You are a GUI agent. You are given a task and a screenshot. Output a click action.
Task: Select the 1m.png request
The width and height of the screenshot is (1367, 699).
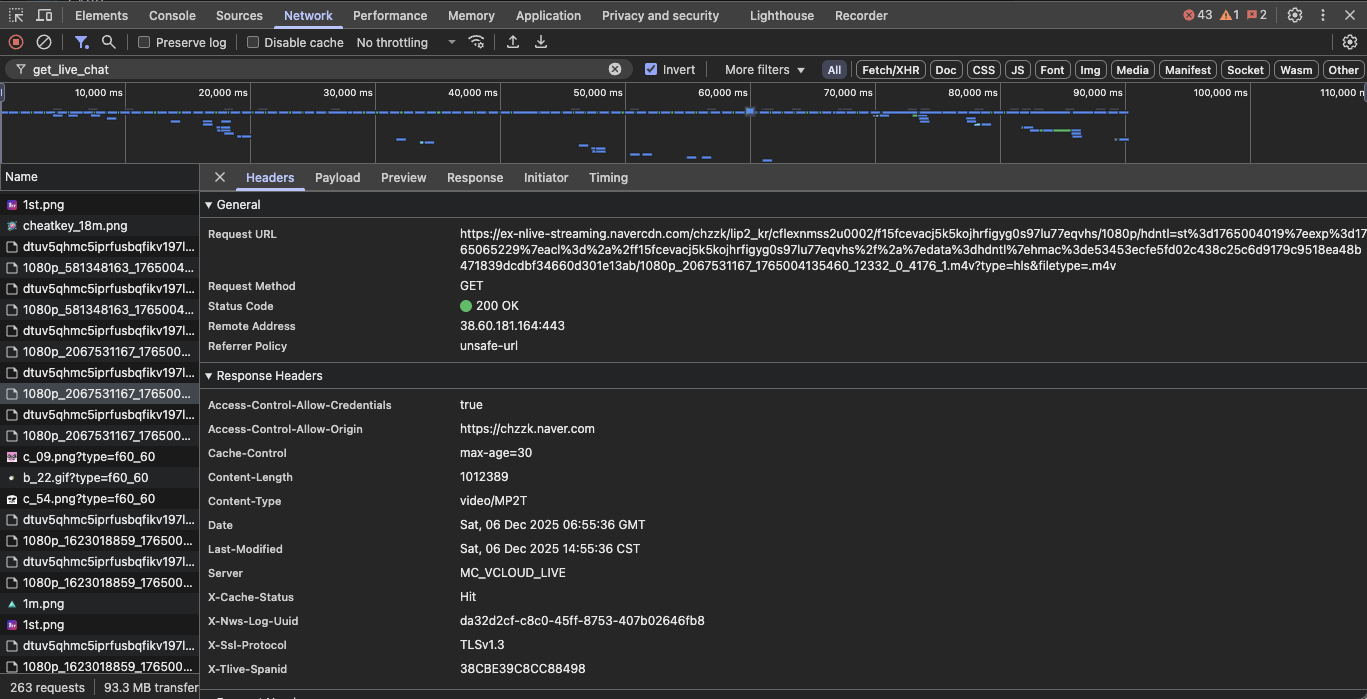[100, 604]
